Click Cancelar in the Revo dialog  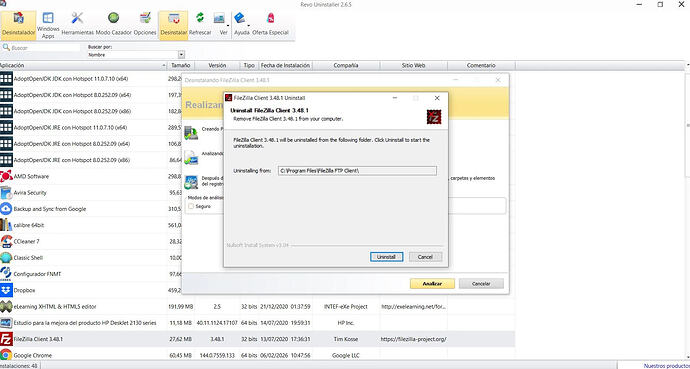(481, 284)
